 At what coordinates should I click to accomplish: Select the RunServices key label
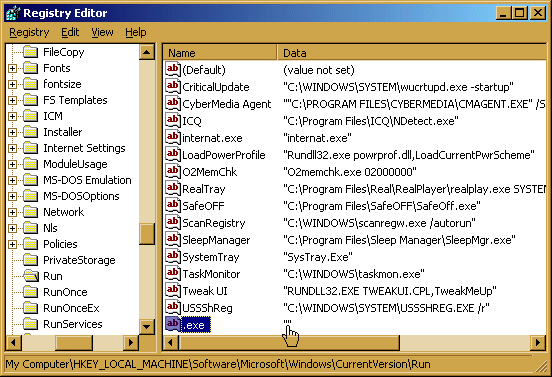[73, 324]
